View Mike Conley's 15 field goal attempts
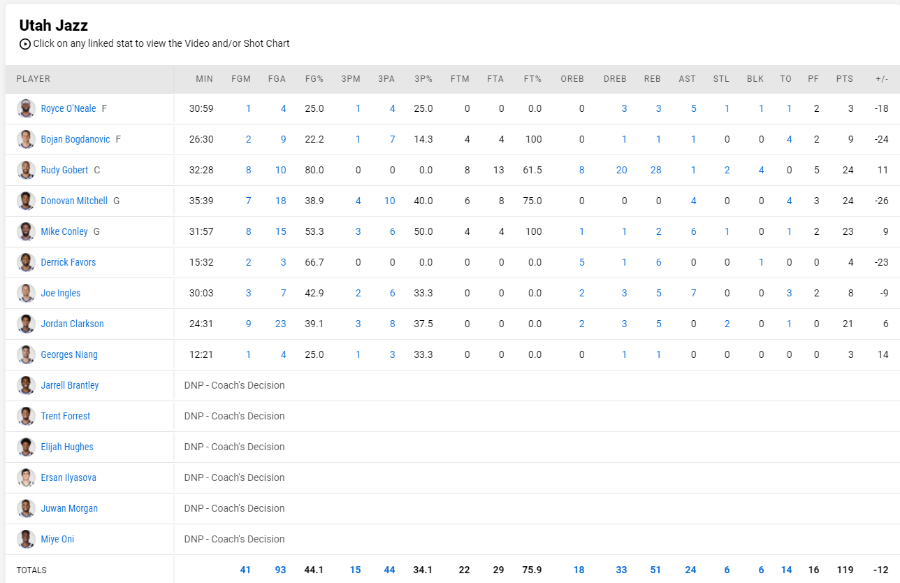The height and width of the screenshot is (583, 900). pos(281,231)
